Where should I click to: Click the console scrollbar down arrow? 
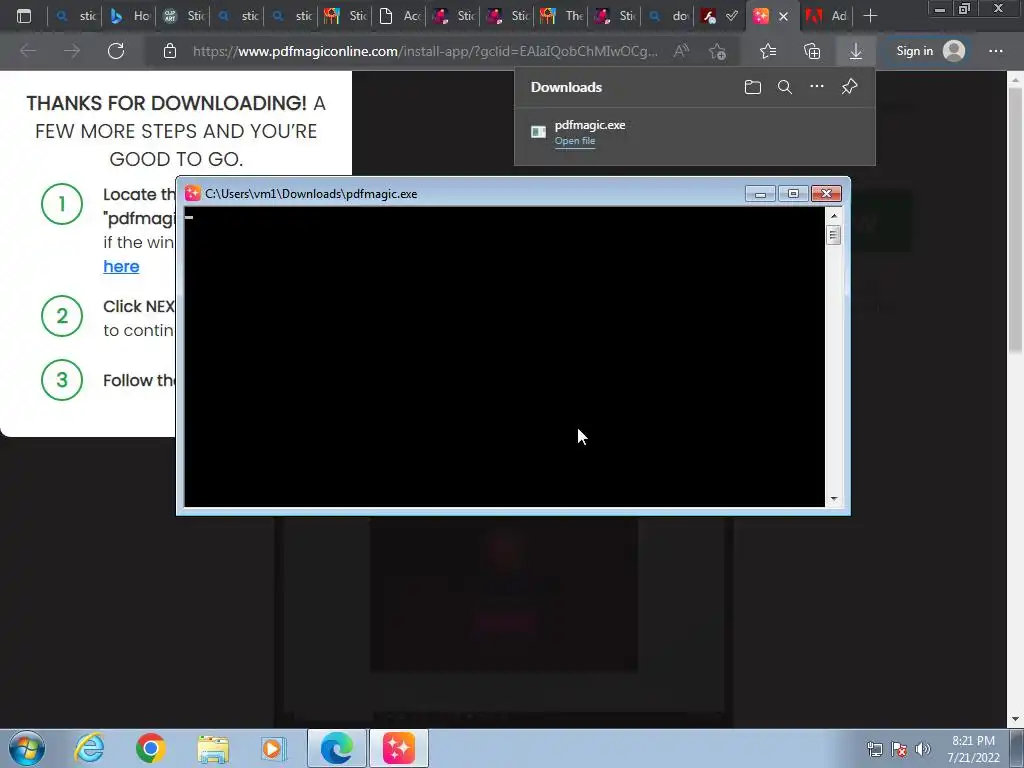click(x=833, y=499)
